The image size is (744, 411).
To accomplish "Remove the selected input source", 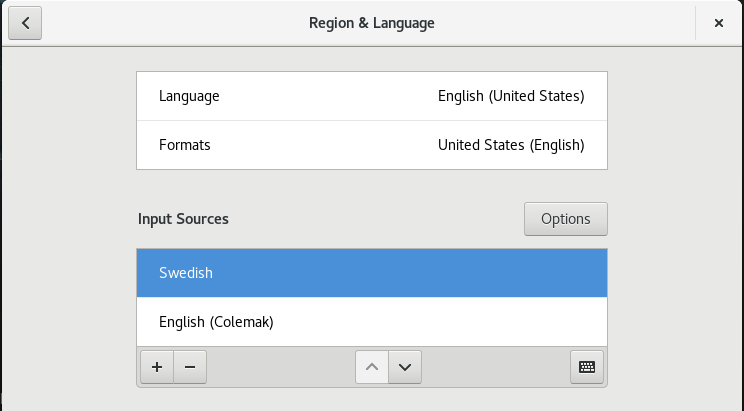I will 190,367.
